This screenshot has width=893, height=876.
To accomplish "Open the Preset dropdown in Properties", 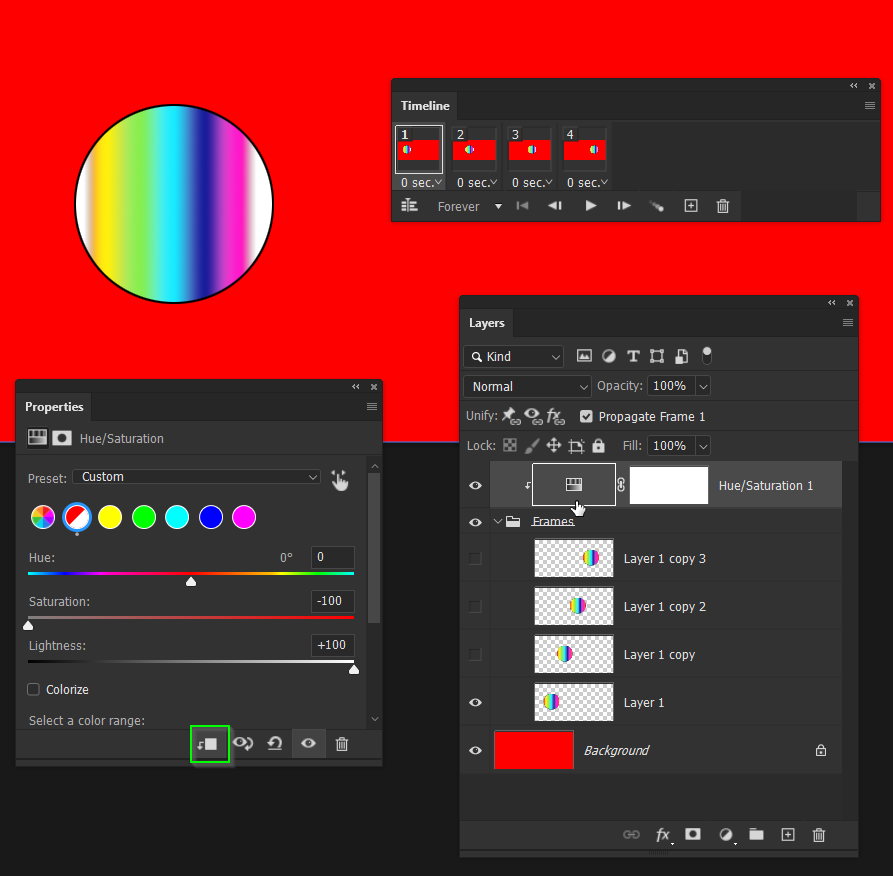I will pos(196,477).
